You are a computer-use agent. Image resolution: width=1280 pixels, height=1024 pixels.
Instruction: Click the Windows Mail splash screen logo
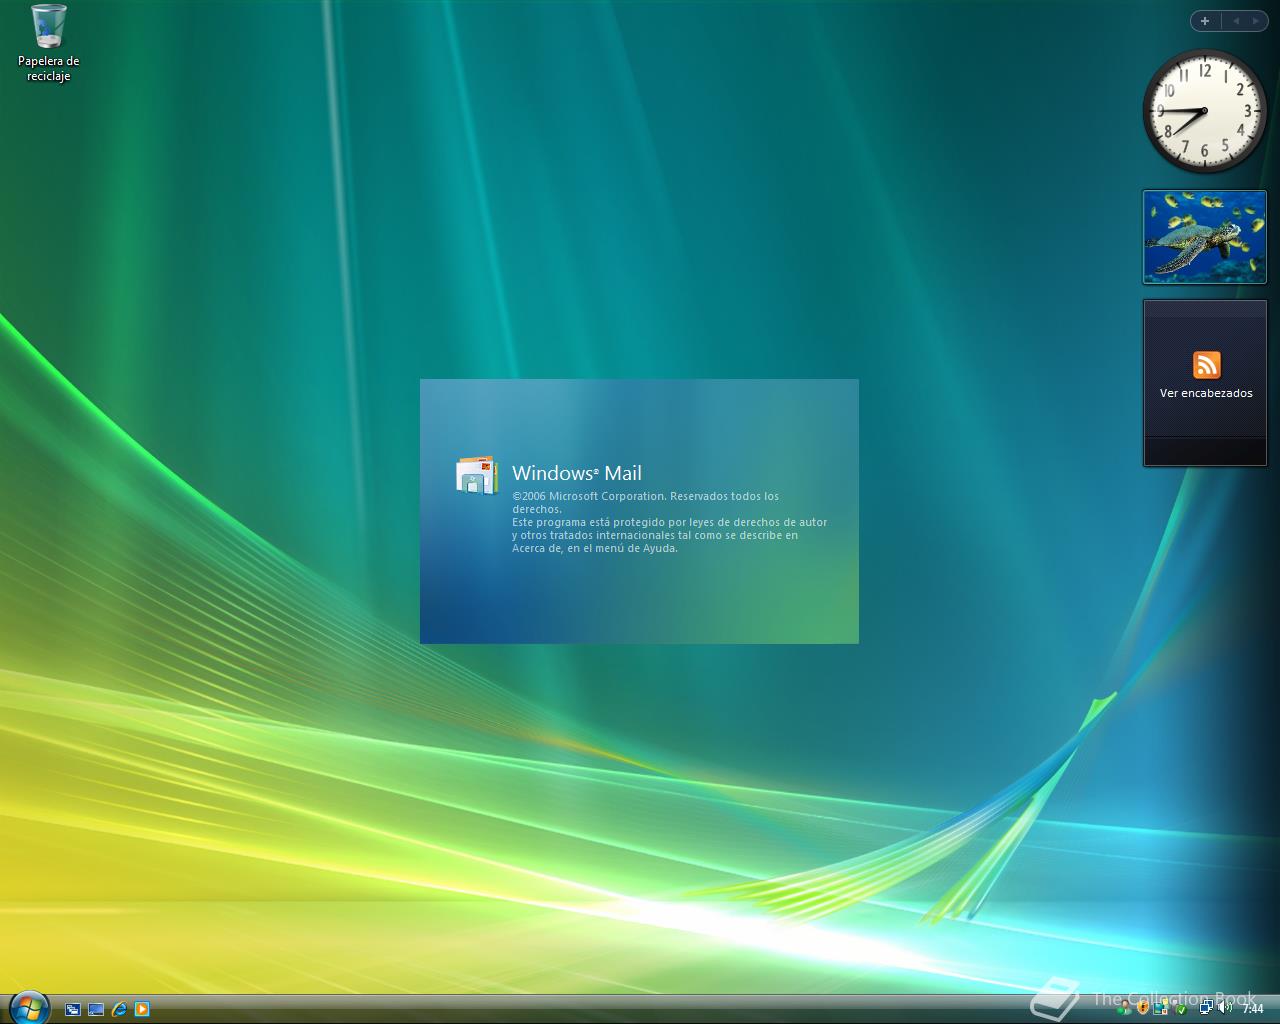(x=476, y=475)
